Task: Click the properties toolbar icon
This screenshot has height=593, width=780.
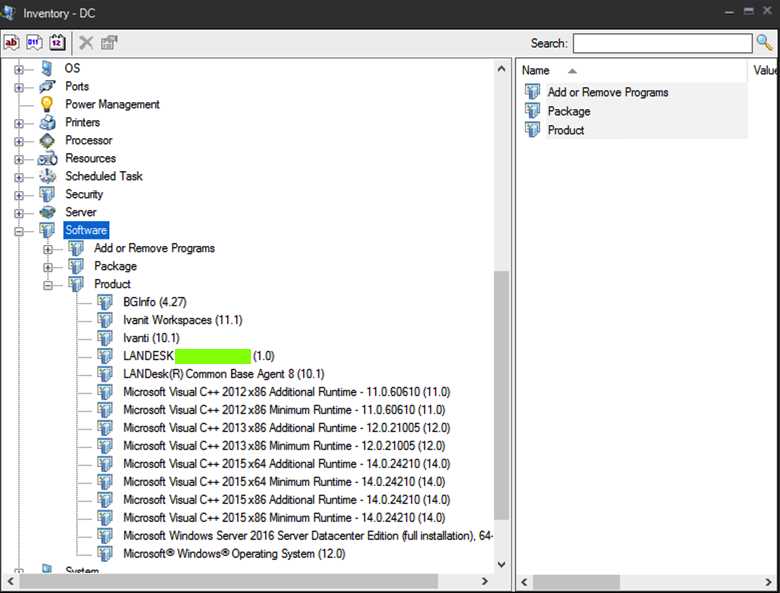Action: pyautogui.click(x=109, y=43)
